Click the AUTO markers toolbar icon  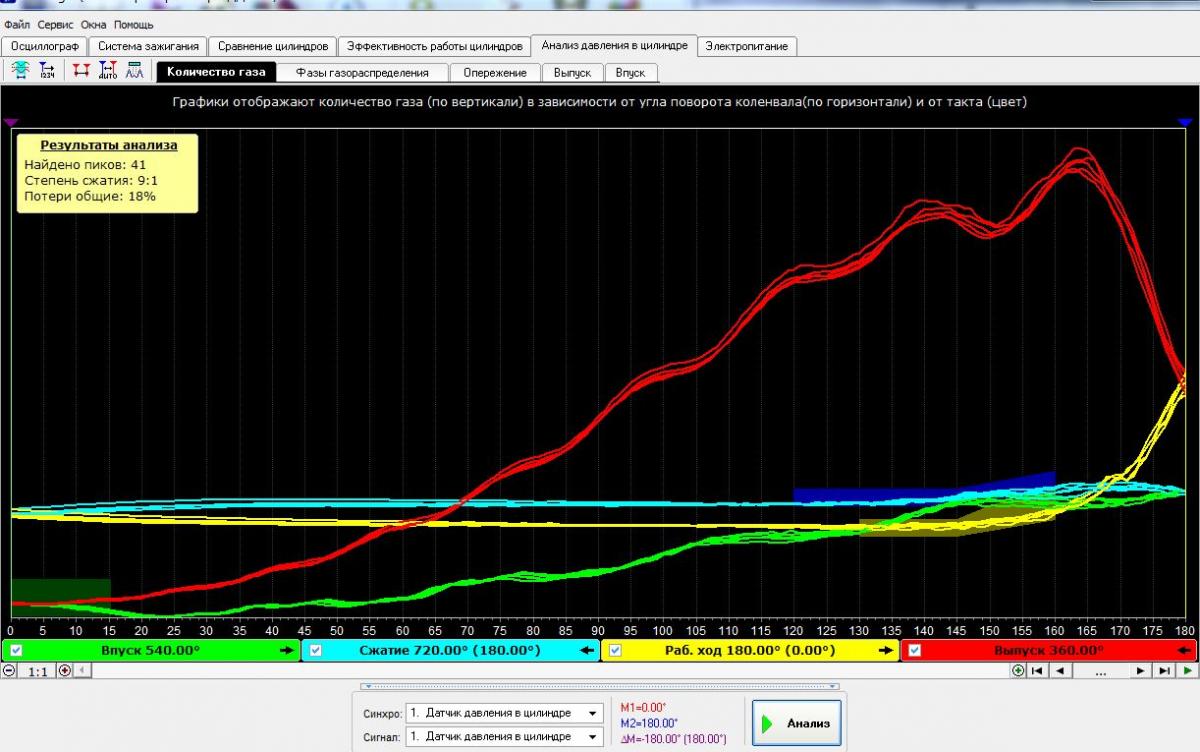(x=109, y=71)
